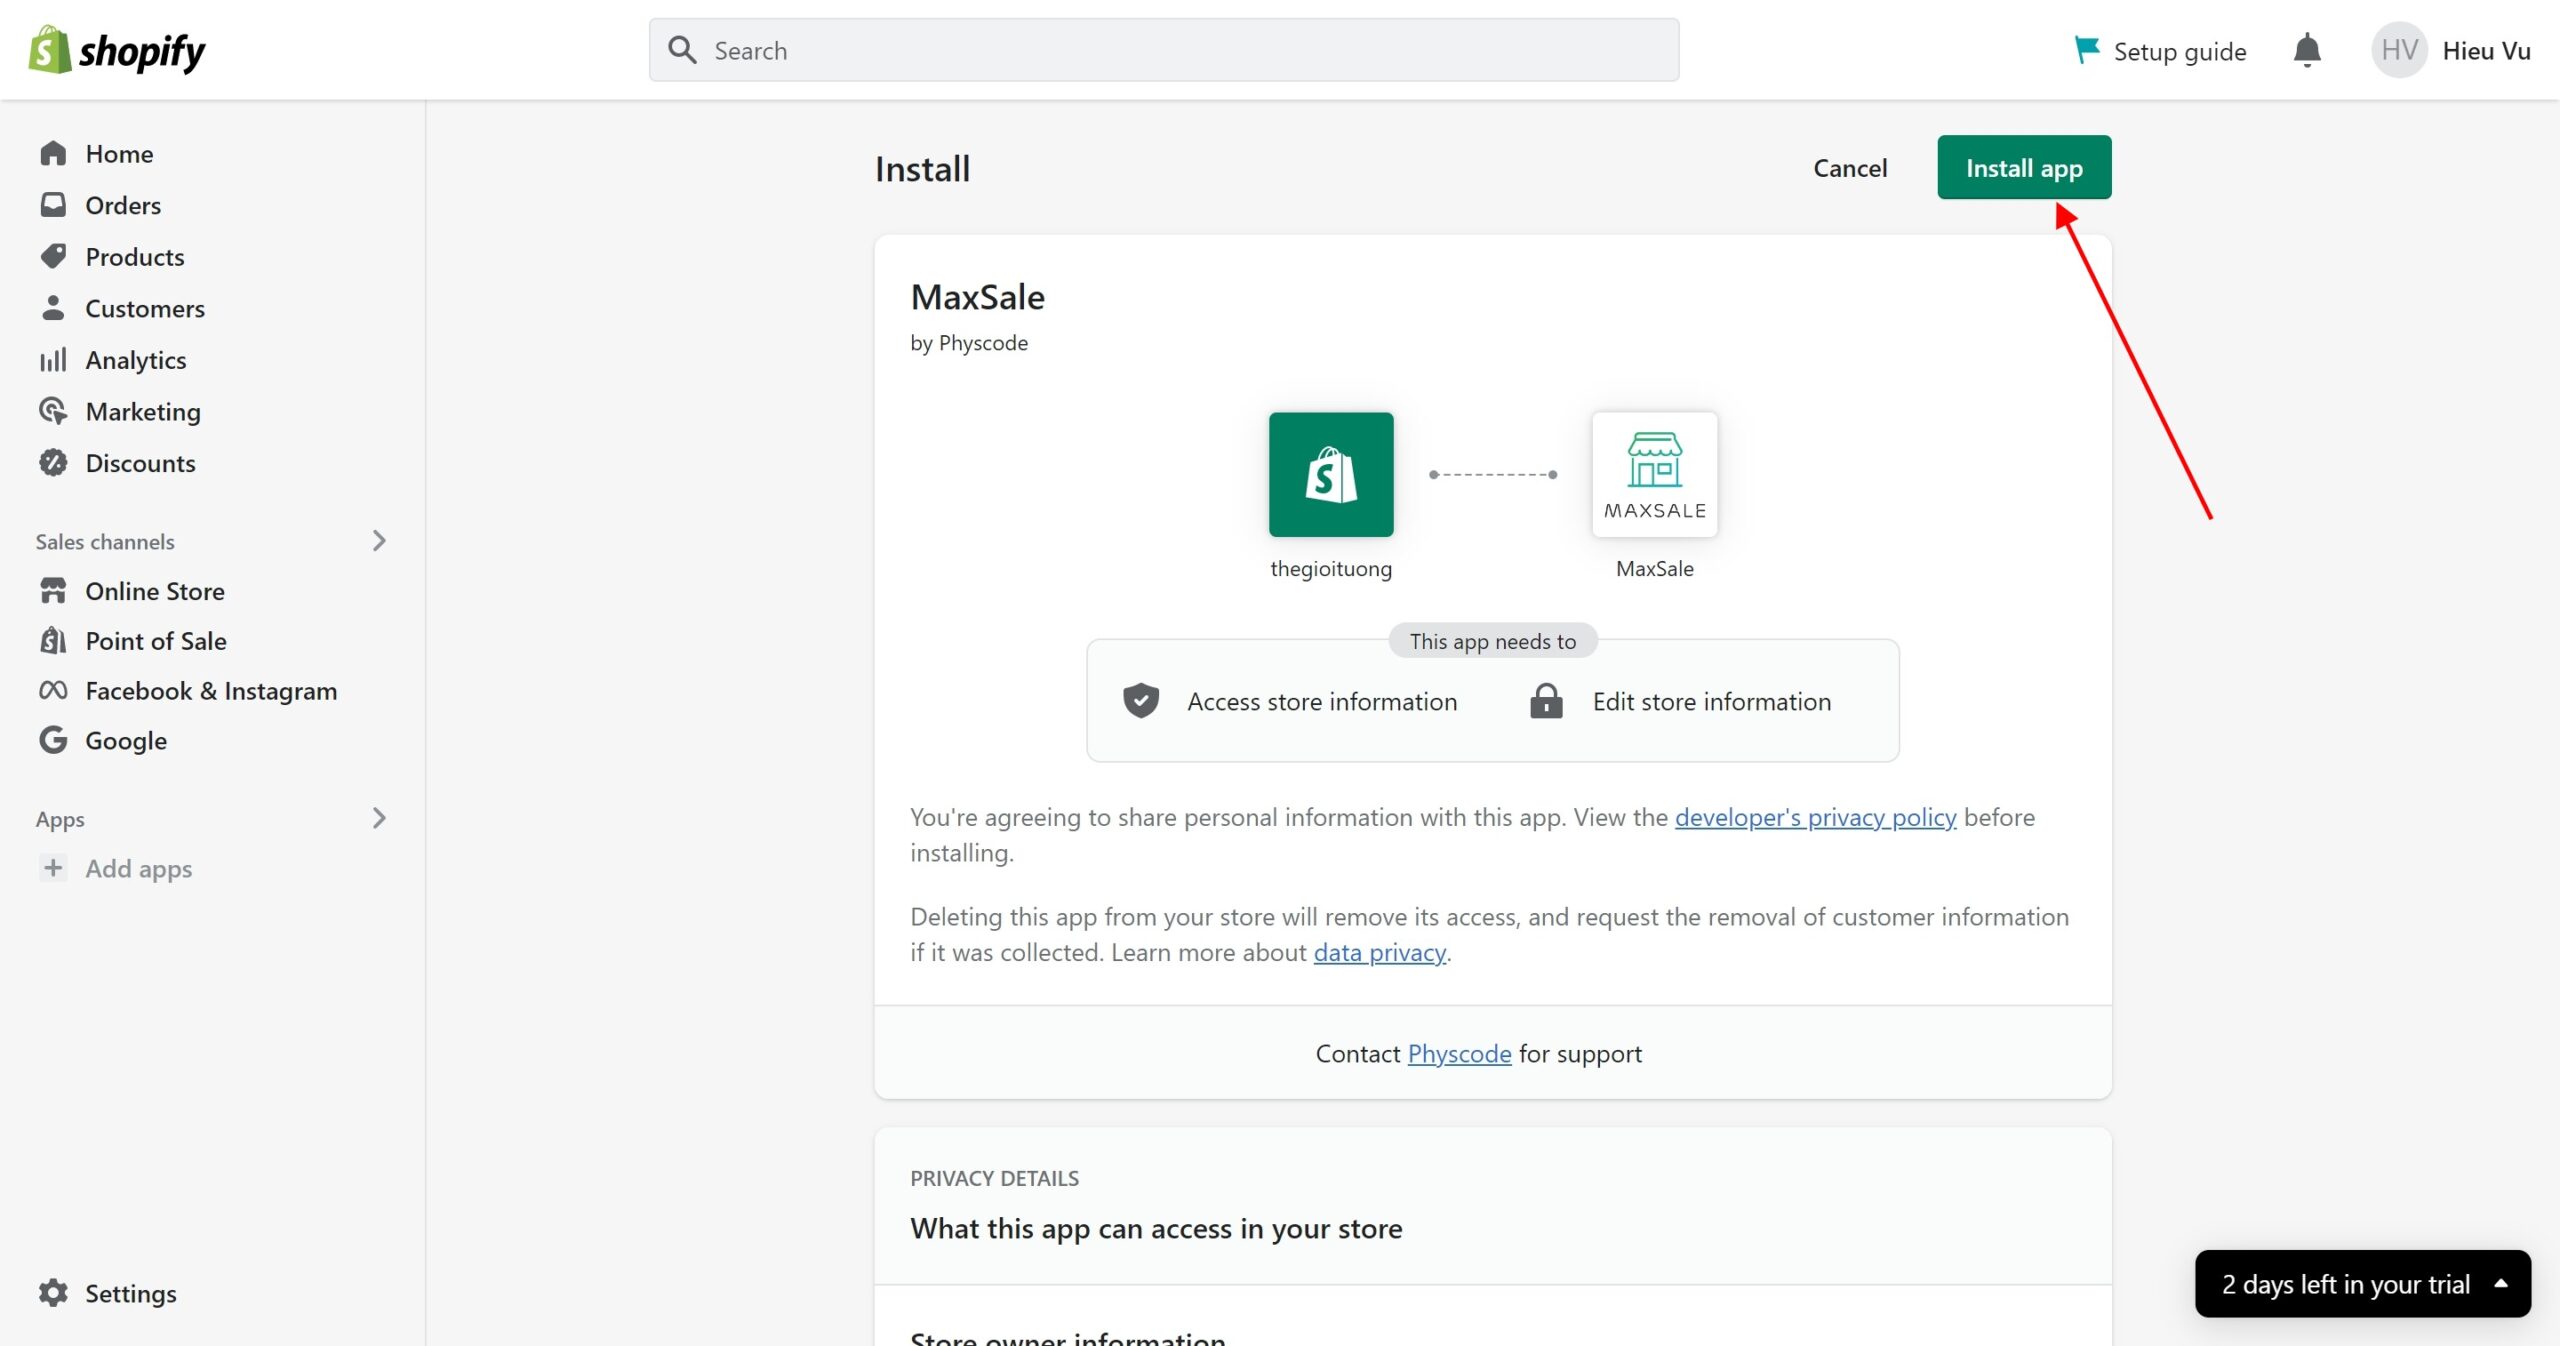Open Analytics in sidebar
The image size is (2560, 1346).
point(136,360)
